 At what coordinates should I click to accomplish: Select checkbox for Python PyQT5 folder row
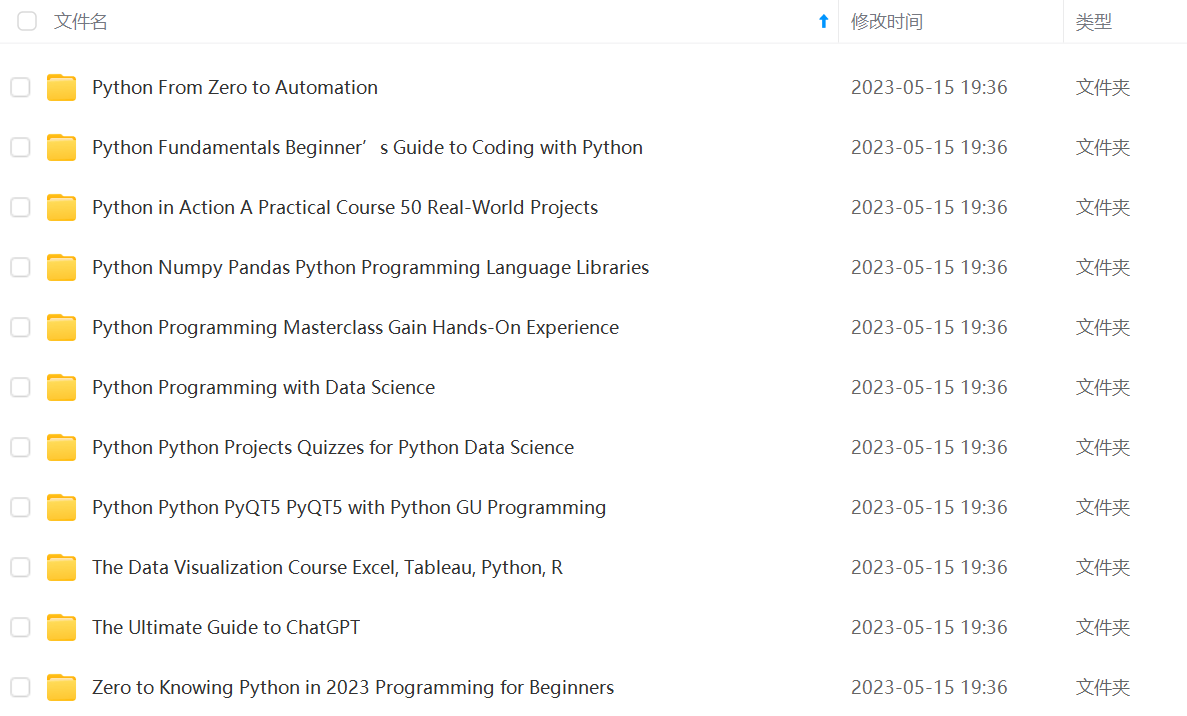(20, 508)
